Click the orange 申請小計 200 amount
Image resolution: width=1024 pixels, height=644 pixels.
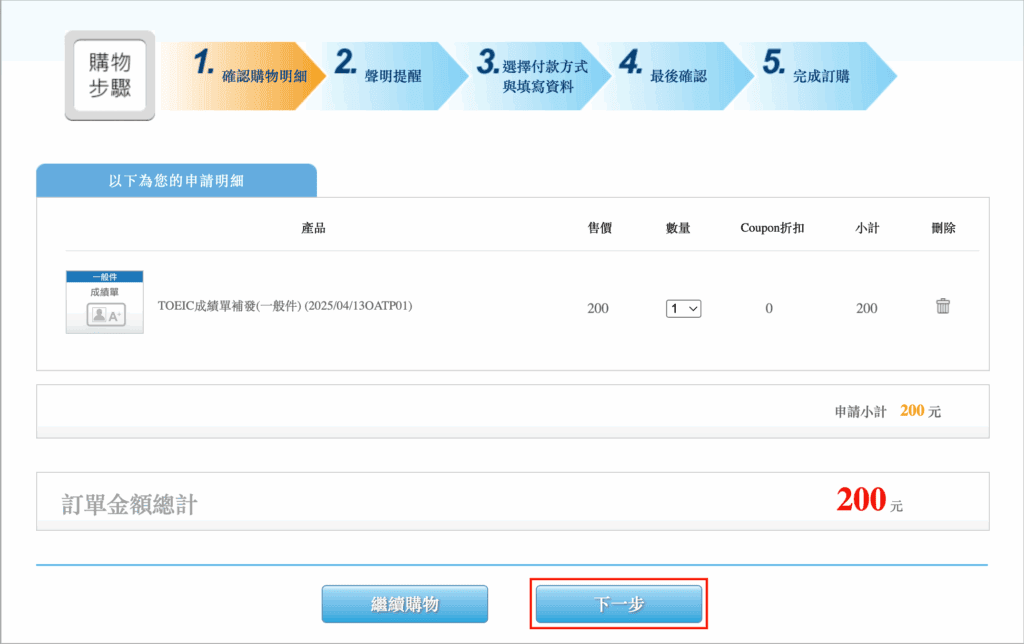(x=911, y=411)
